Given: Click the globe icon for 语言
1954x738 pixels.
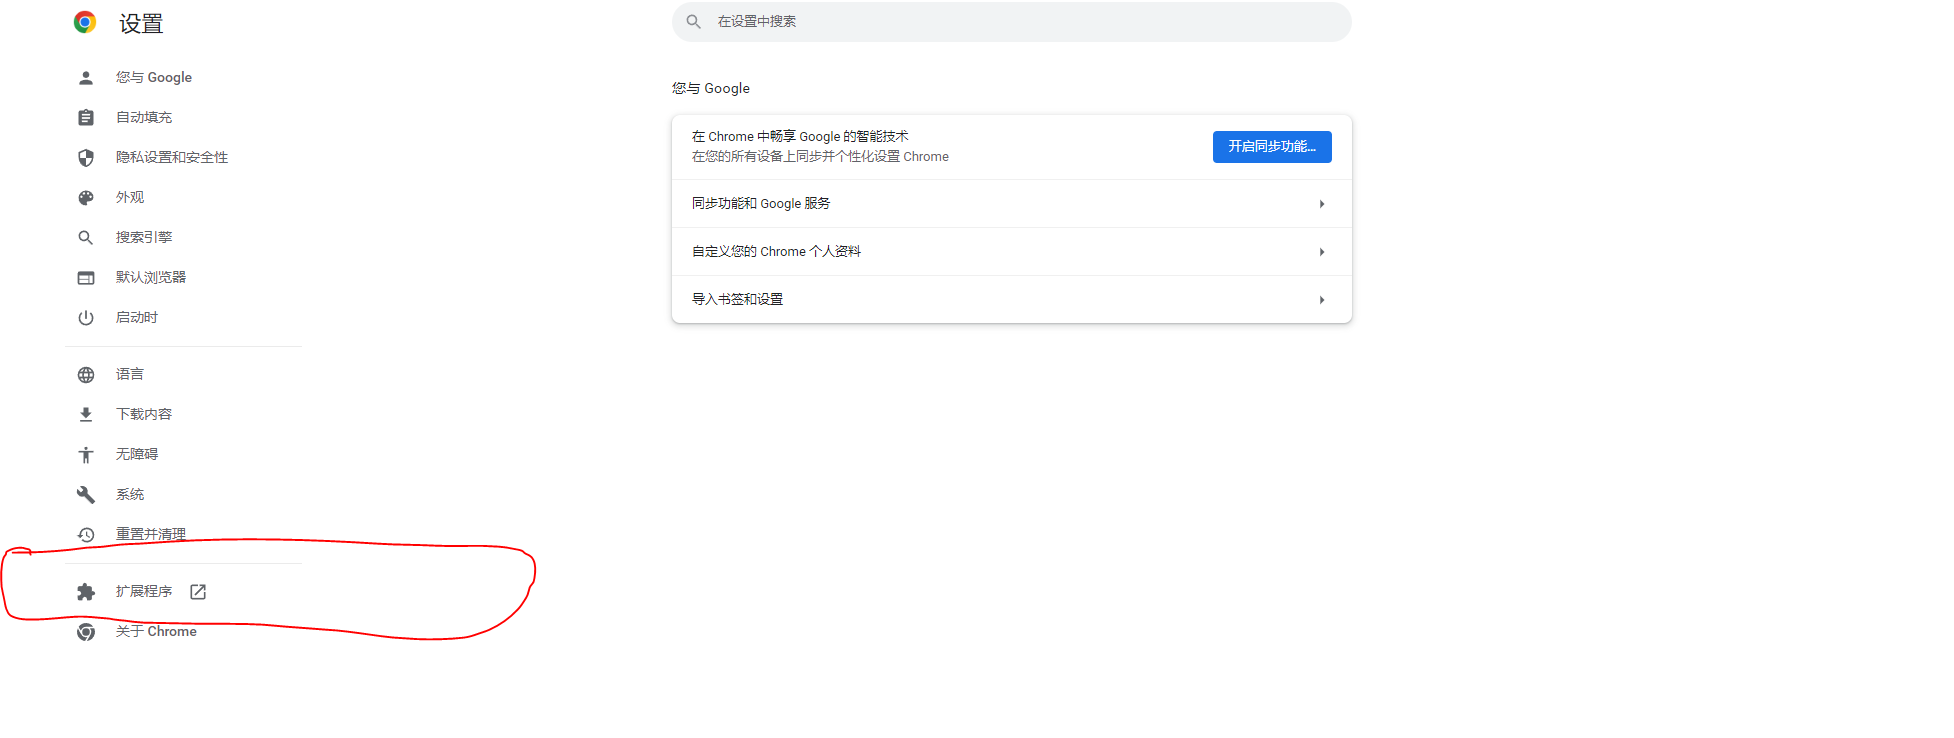Looking at the screenshot, I should tap(86, 375).
